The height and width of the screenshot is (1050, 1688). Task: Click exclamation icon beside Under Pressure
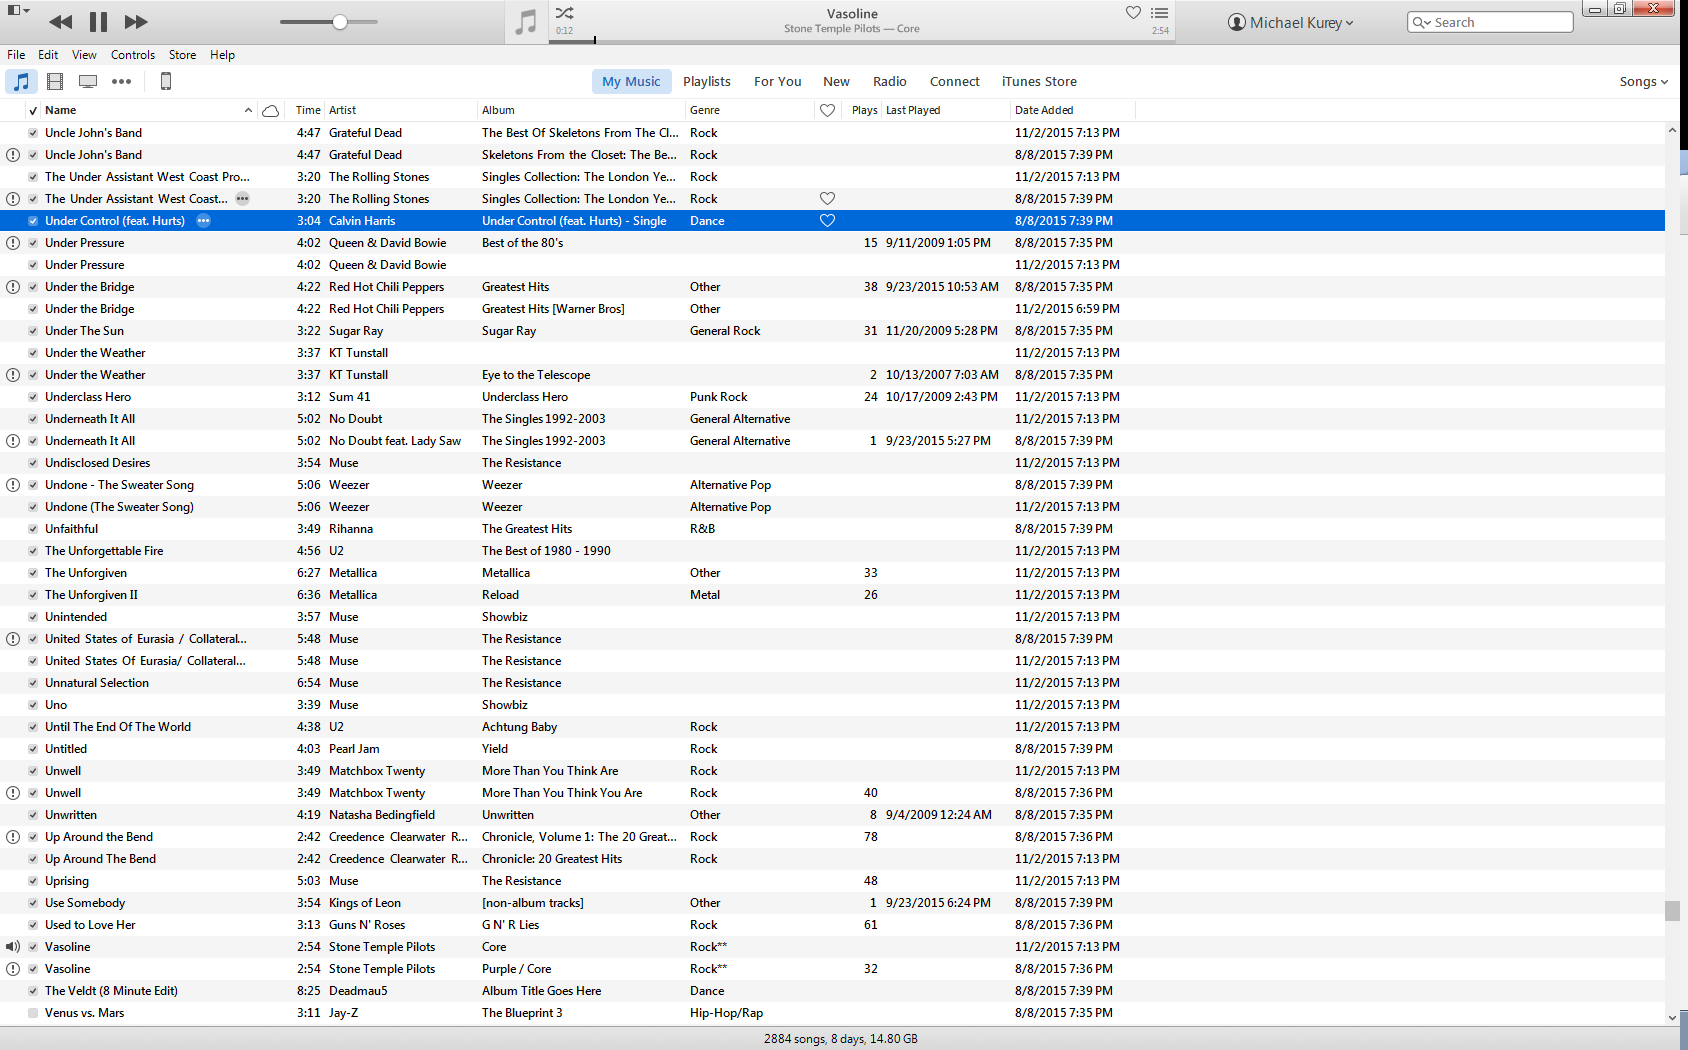[13, 243]
